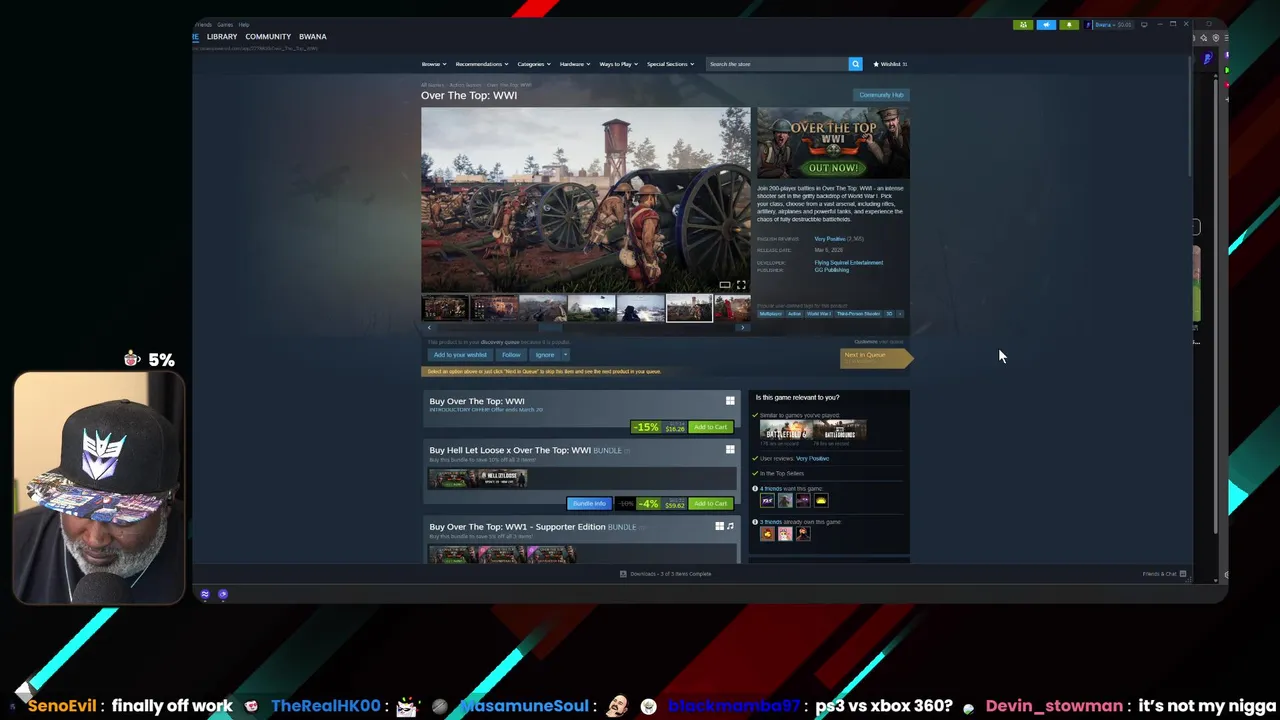Open the pink avatar friend who owns game
Screen dimensions: 1280x720
pos(785,534)
